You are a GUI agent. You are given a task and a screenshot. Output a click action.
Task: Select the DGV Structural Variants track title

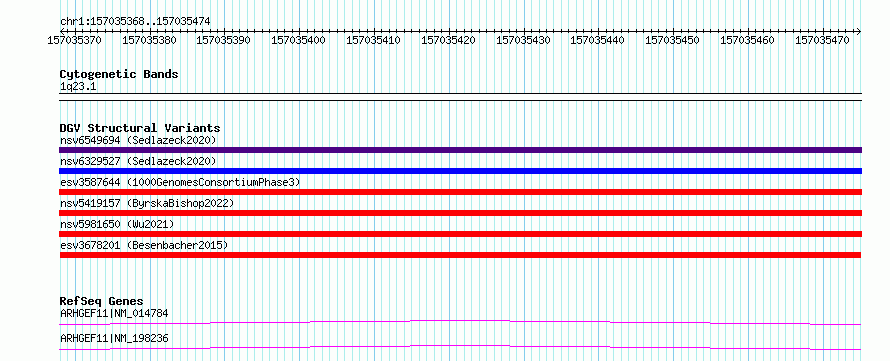[140, 128]
